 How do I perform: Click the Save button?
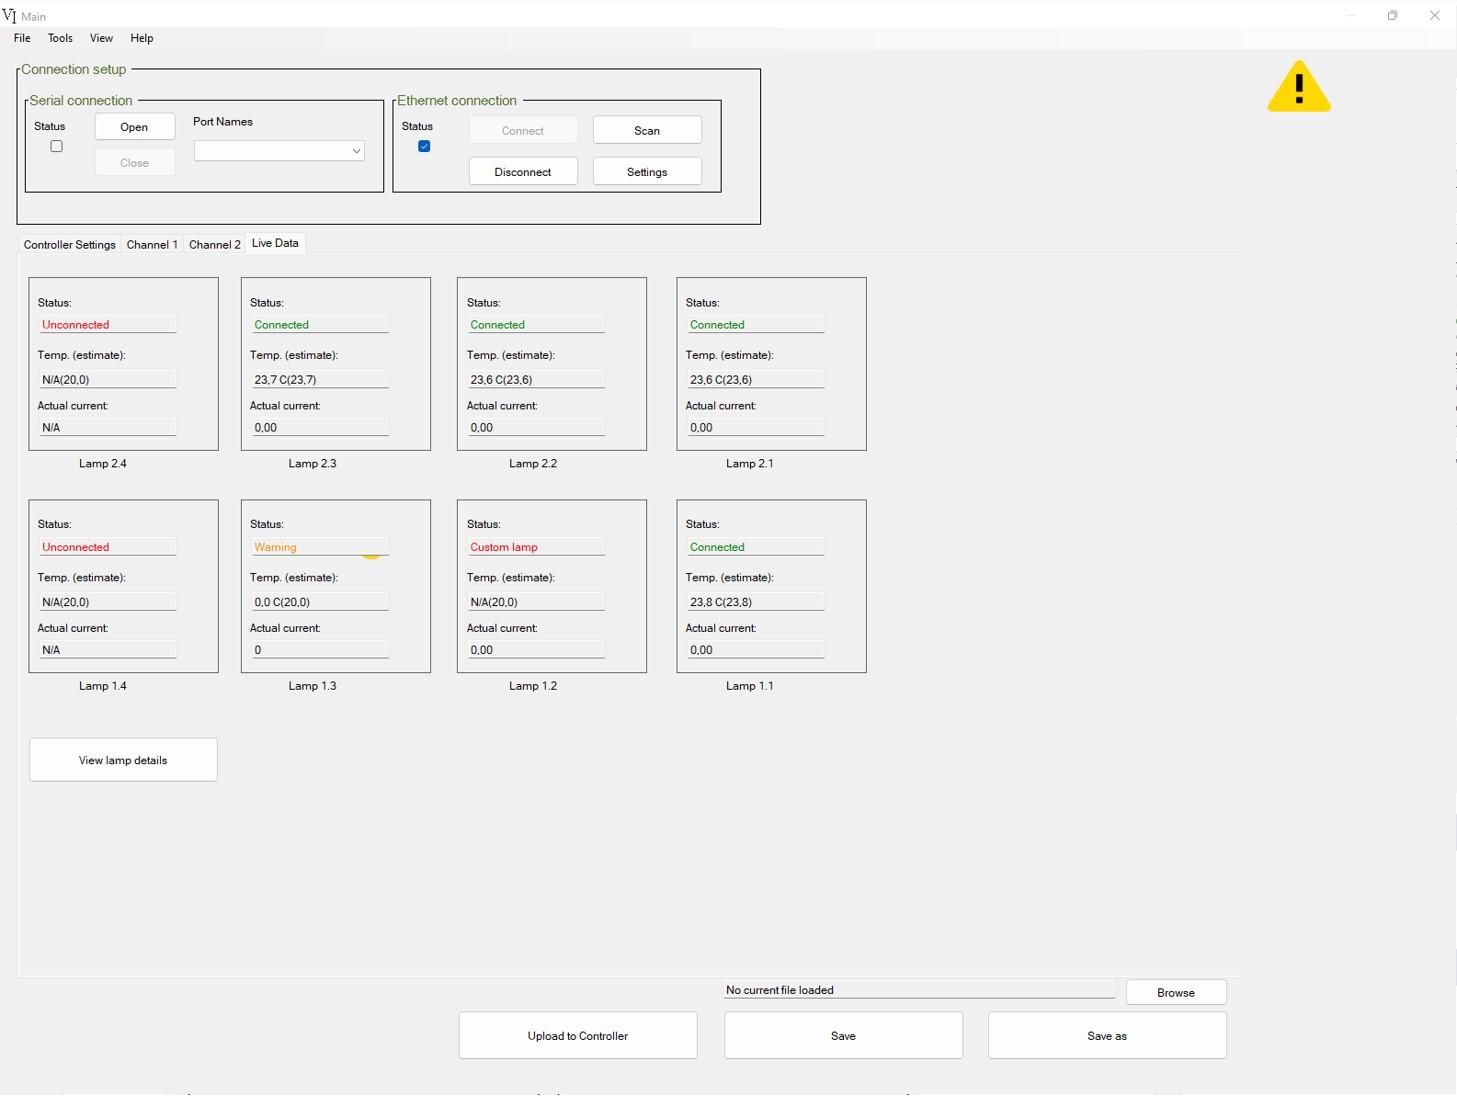coord(843,1036)
